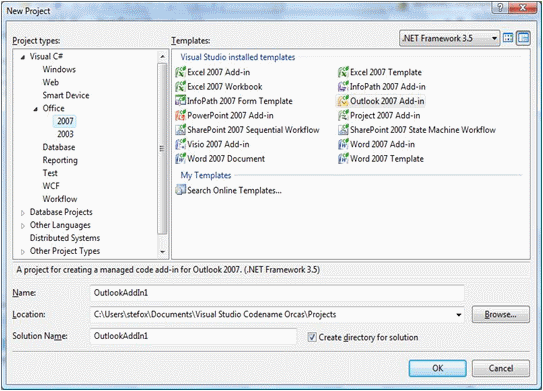Screen dimensions: 543x391
Task: Select the Excel 2007 Template icon
Action: point(343,72)
